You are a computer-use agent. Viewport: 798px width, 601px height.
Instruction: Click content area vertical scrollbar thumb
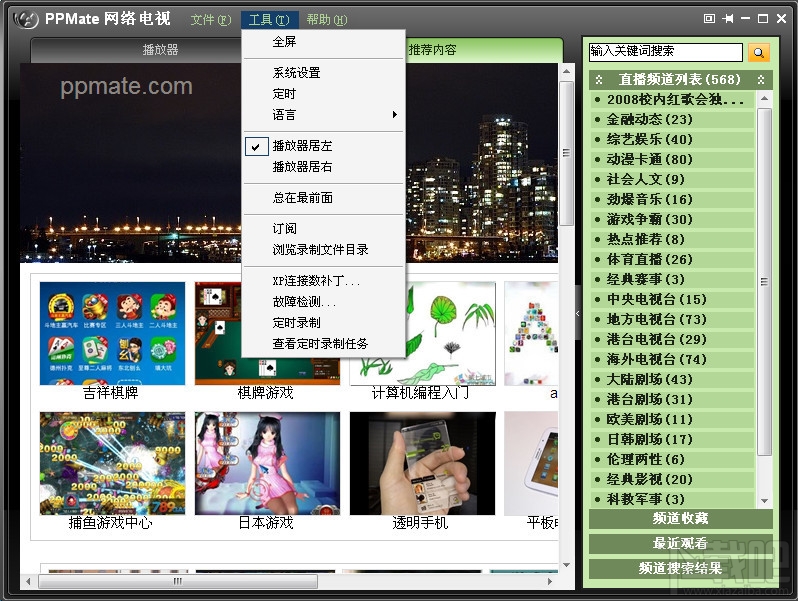point(566,153)
